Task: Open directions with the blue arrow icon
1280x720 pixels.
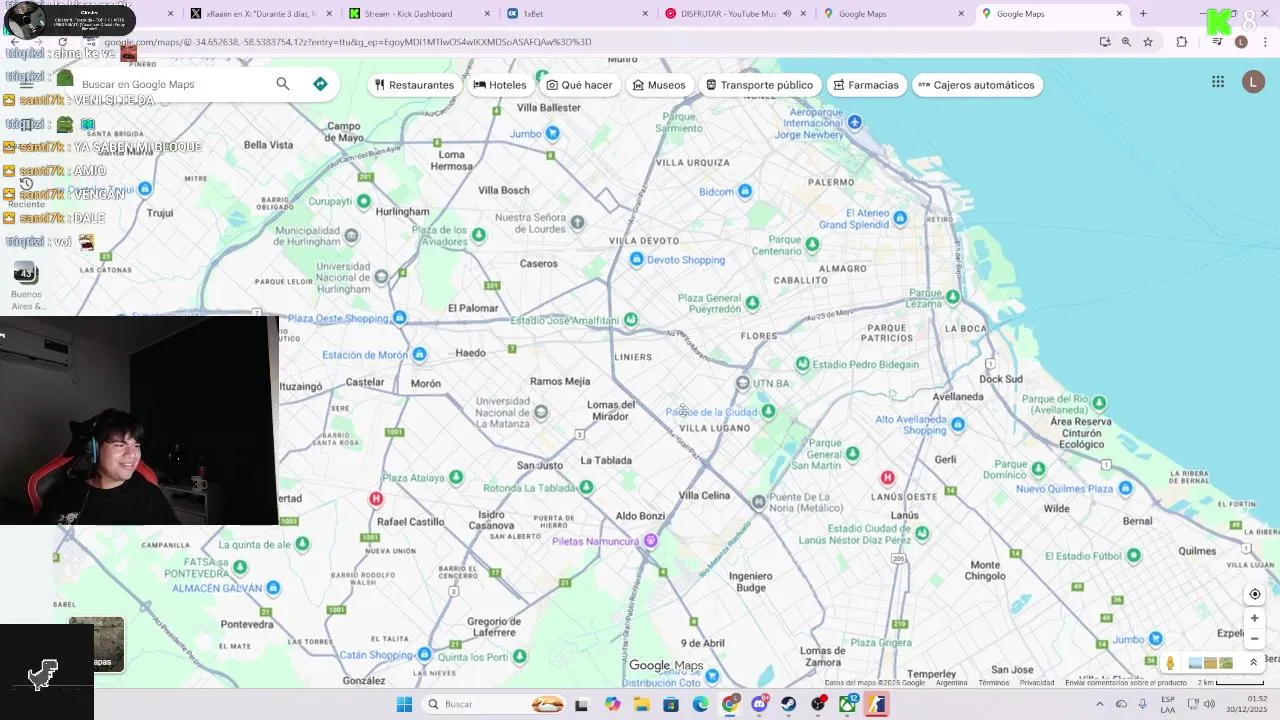Action: click(x=320, y=84)
